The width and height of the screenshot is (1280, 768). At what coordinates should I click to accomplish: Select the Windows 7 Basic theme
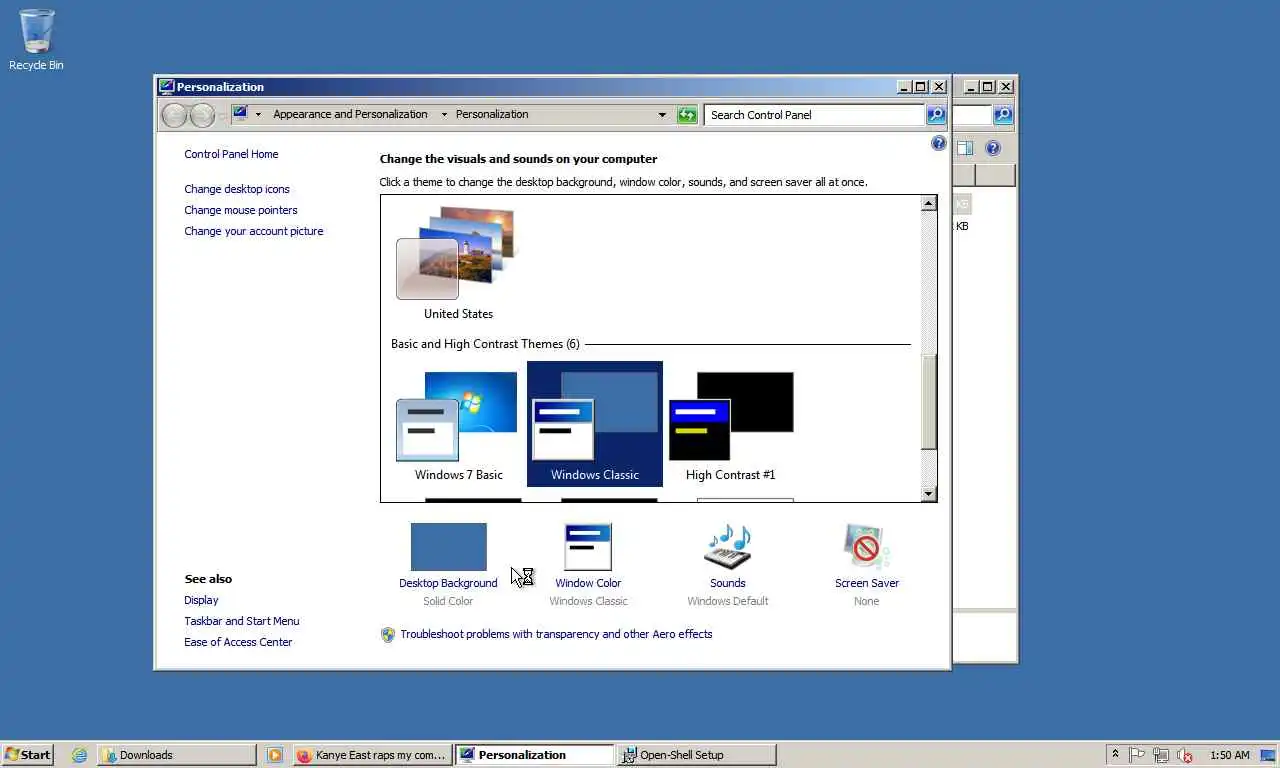click(458, 425)
